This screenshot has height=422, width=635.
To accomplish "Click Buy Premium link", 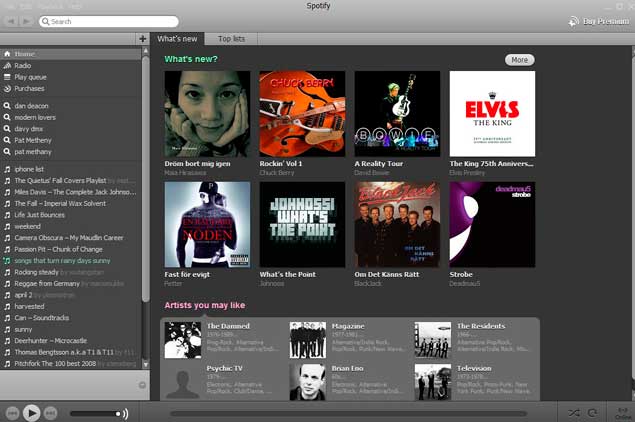I will 600,21.
